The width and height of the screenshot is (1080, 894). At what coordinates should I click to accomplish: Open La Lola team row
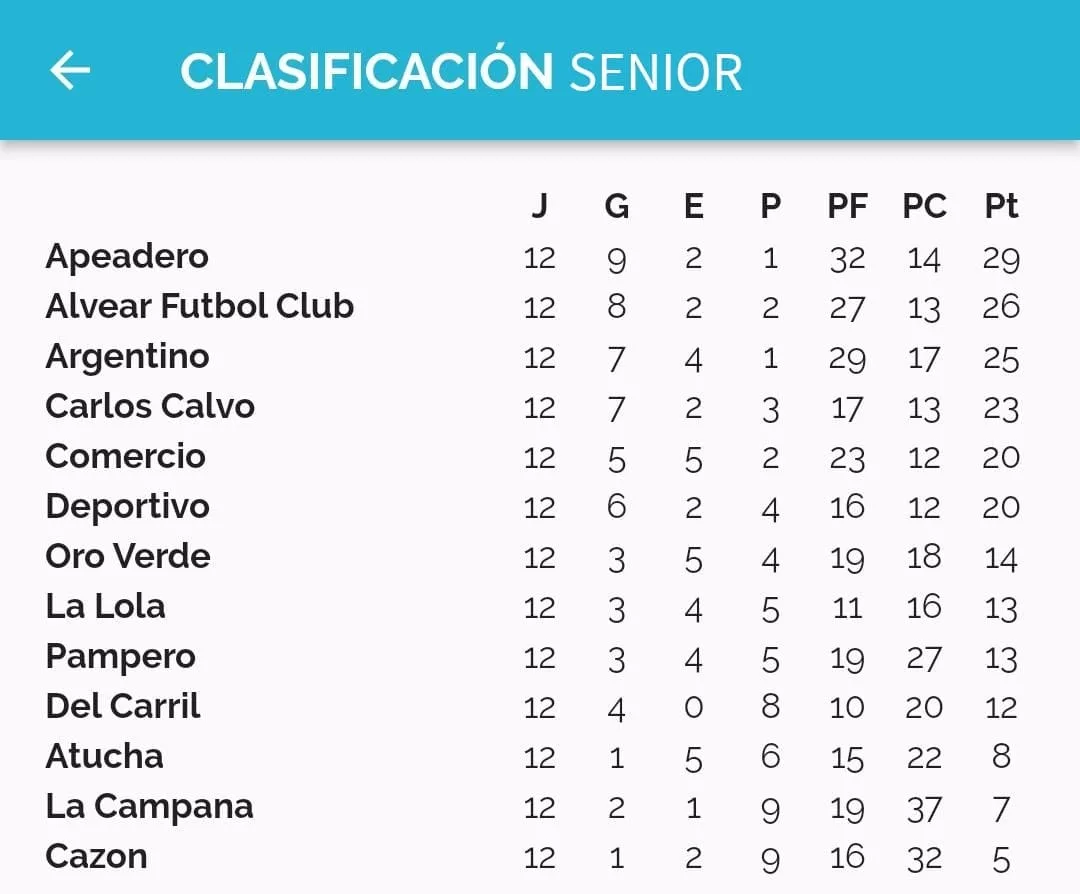coord(105,607)
